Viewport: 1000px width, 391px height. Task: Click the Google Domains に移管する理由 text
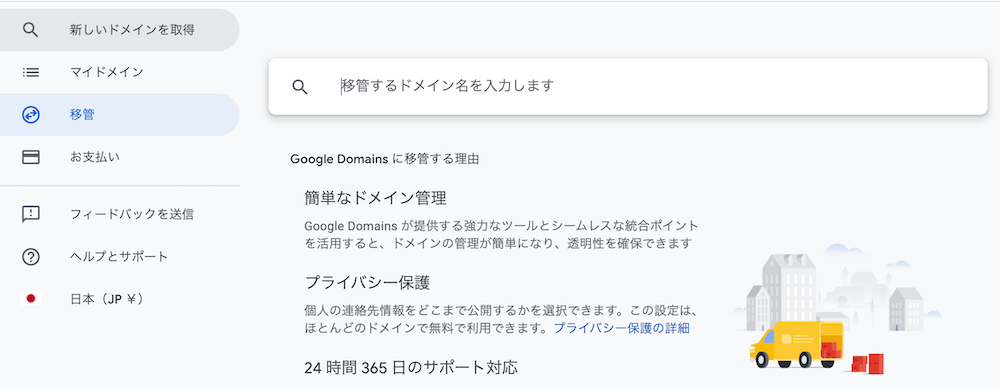pyautogui.click(x=385, y=159)
